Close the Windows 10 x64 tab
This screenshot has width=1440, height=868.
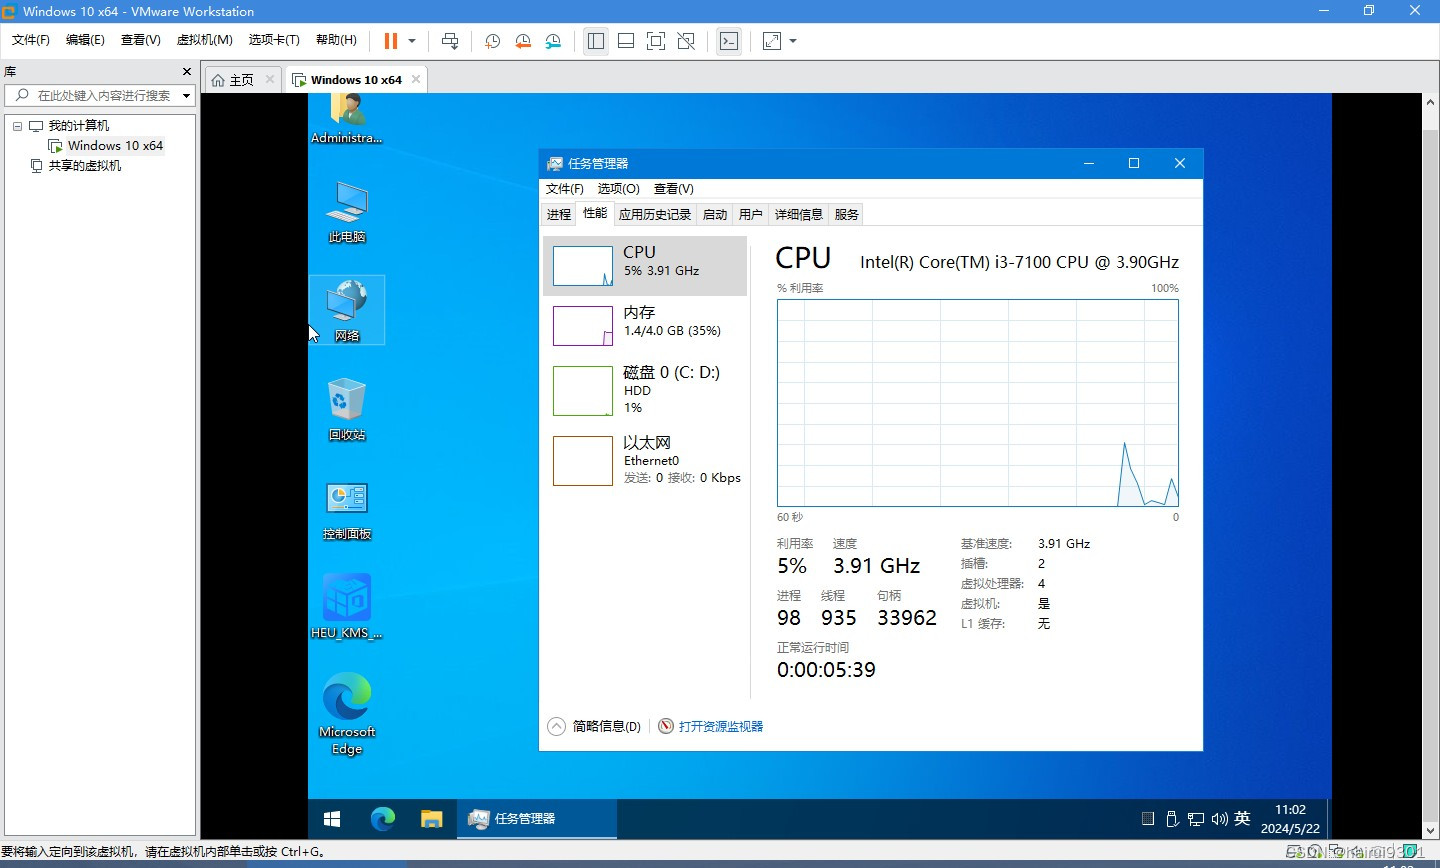point(416,79)
